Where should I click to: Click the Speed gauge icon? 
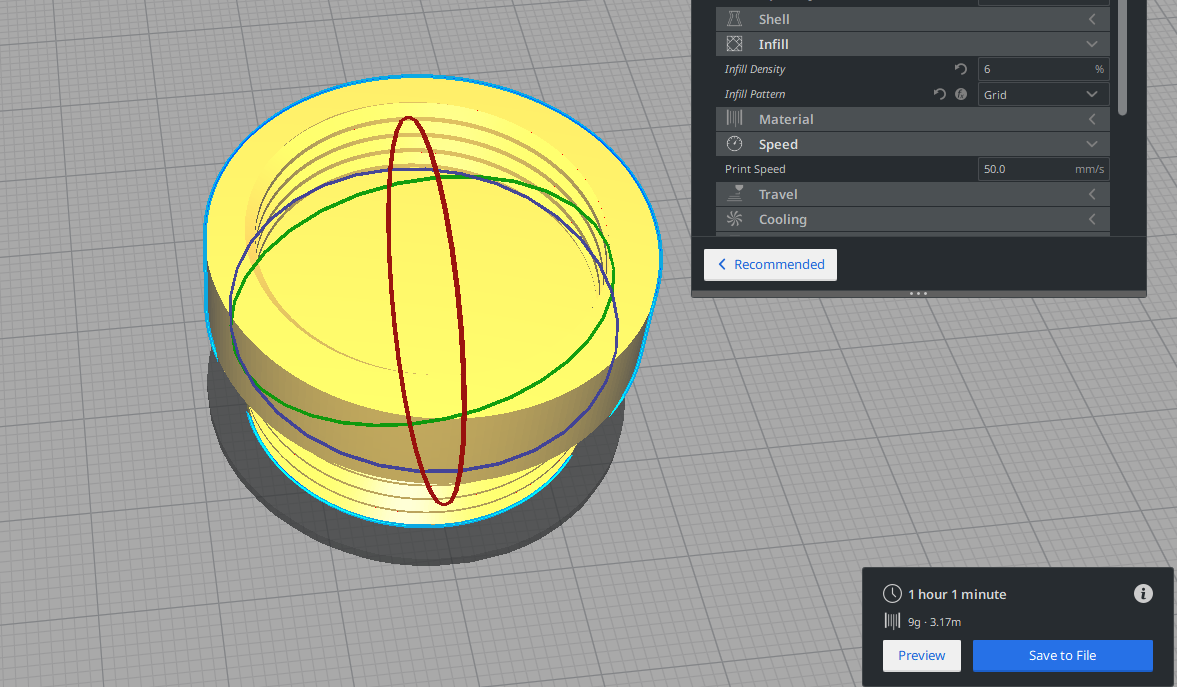click(734, 143)
